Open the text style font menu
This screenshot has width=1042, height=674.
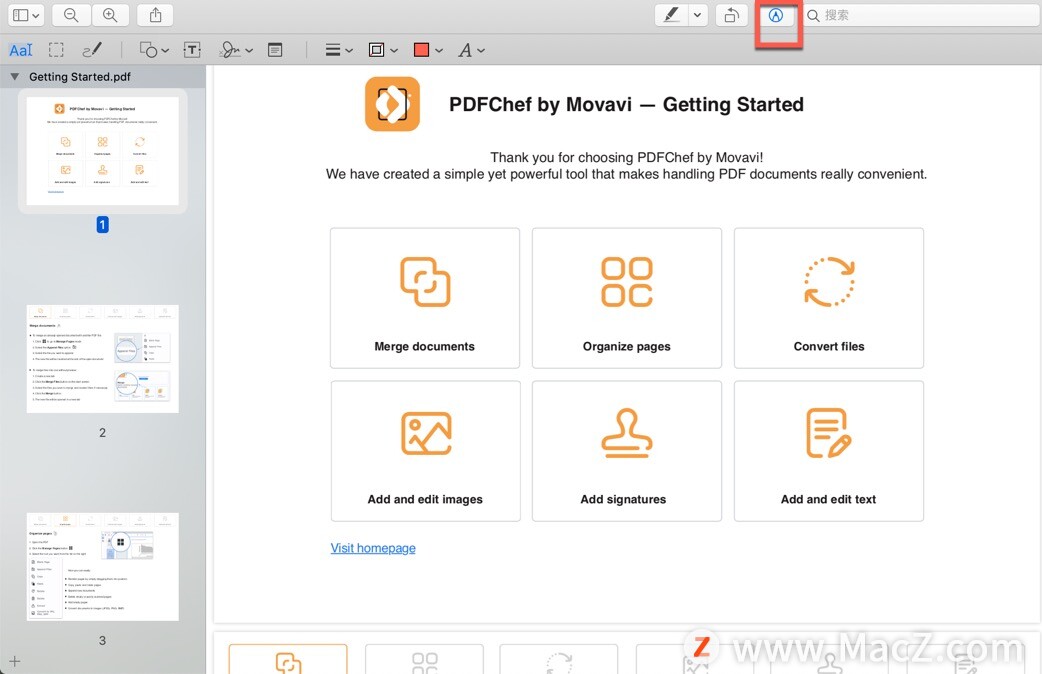471,50
